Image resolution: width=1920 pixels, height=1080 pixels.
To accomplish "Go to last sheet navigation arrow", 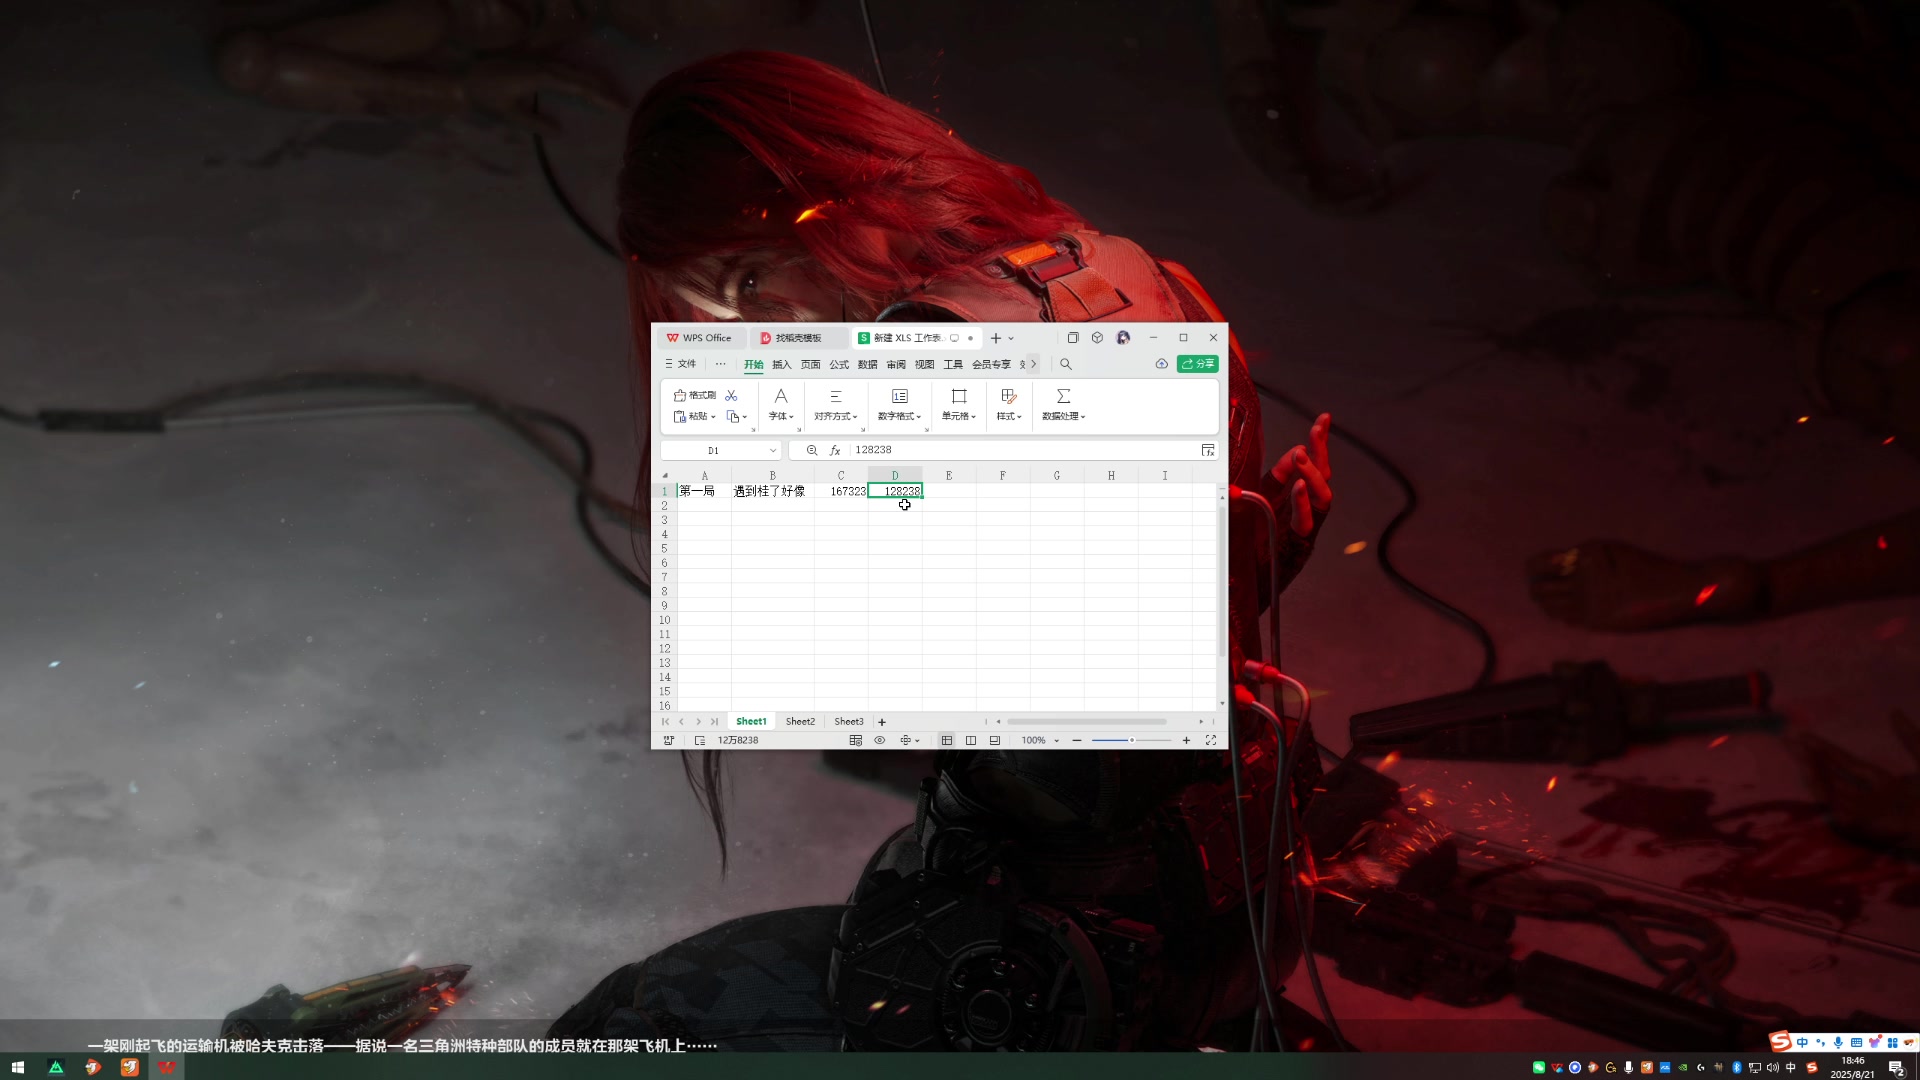I will pyautogui.click(x=714, y=722).
